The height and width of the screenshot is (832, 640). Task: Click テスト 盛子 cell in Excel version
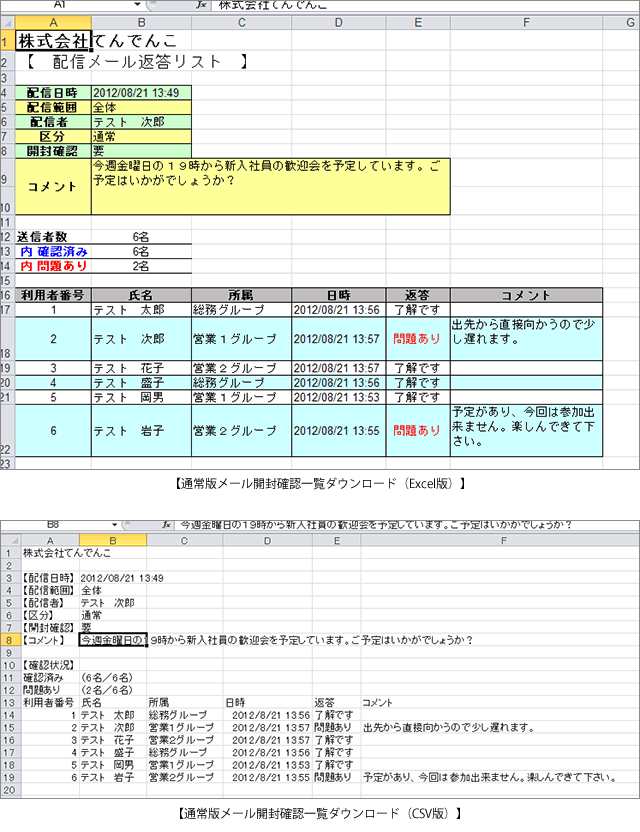141,383
